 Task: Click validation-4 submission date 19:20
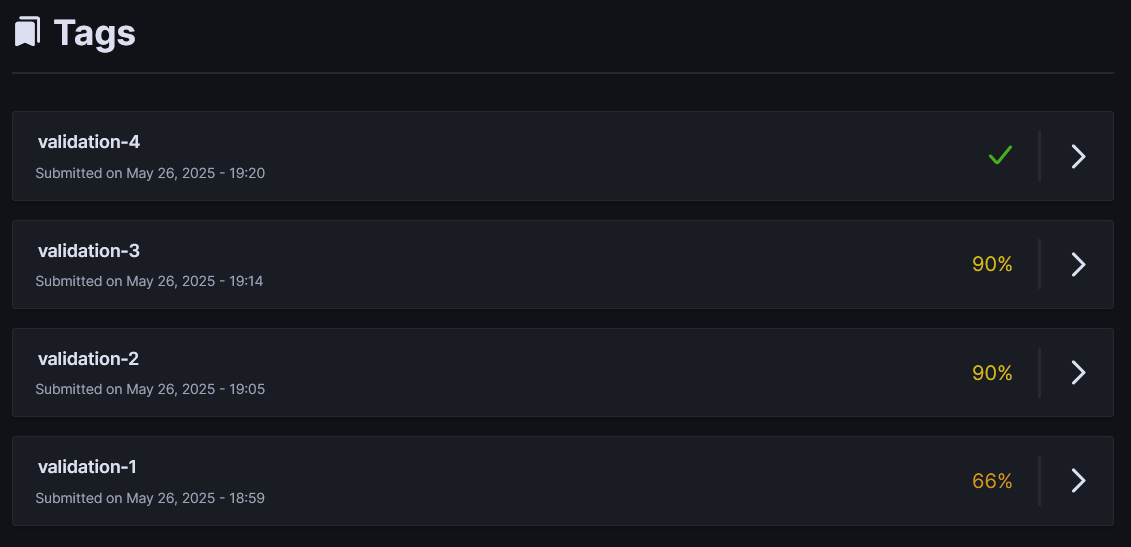click(150, 173)
